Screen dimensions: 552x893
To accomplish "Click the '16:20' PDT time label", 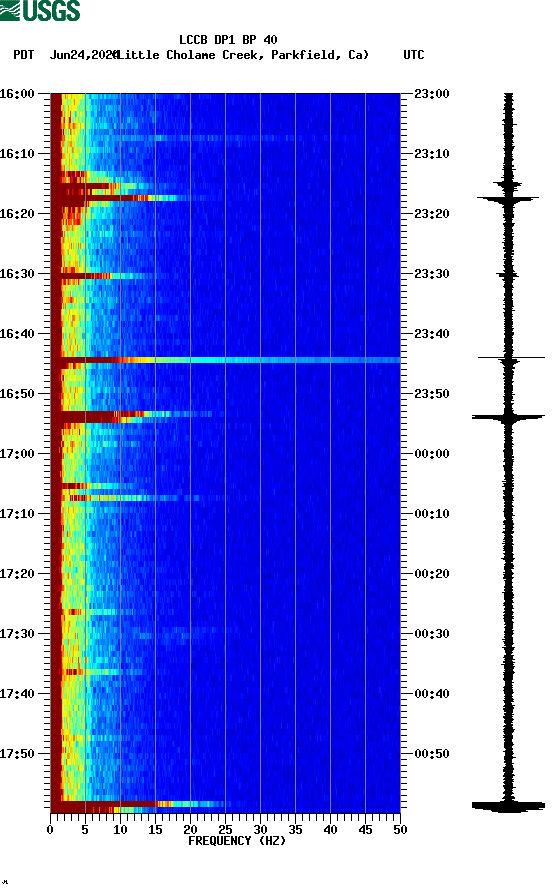I will (x=17, y=214).
